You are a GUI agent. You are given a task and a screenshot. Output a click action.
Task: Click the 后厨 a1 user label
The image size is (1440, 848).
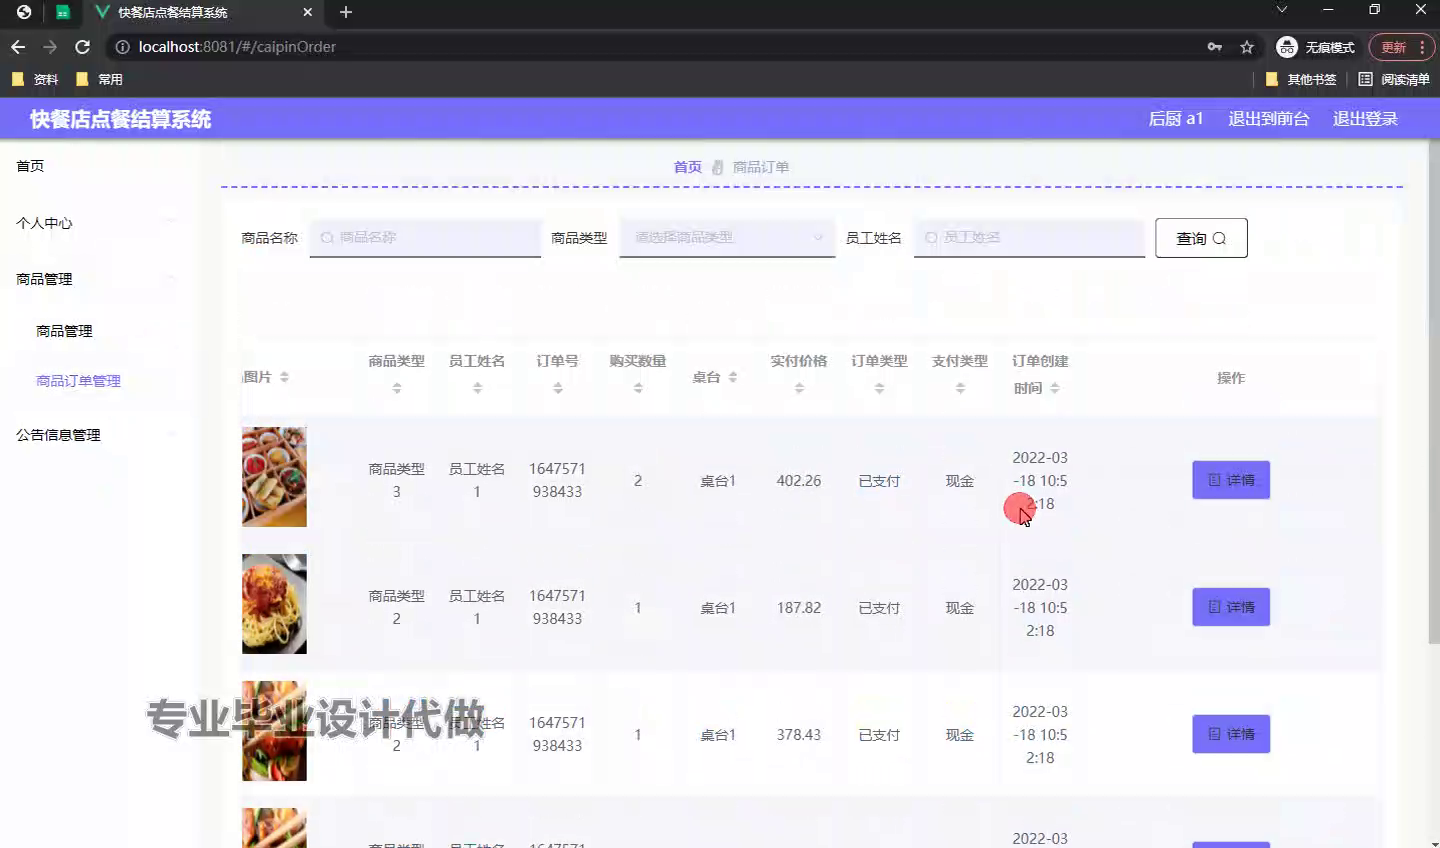(x=1175, y=119)
